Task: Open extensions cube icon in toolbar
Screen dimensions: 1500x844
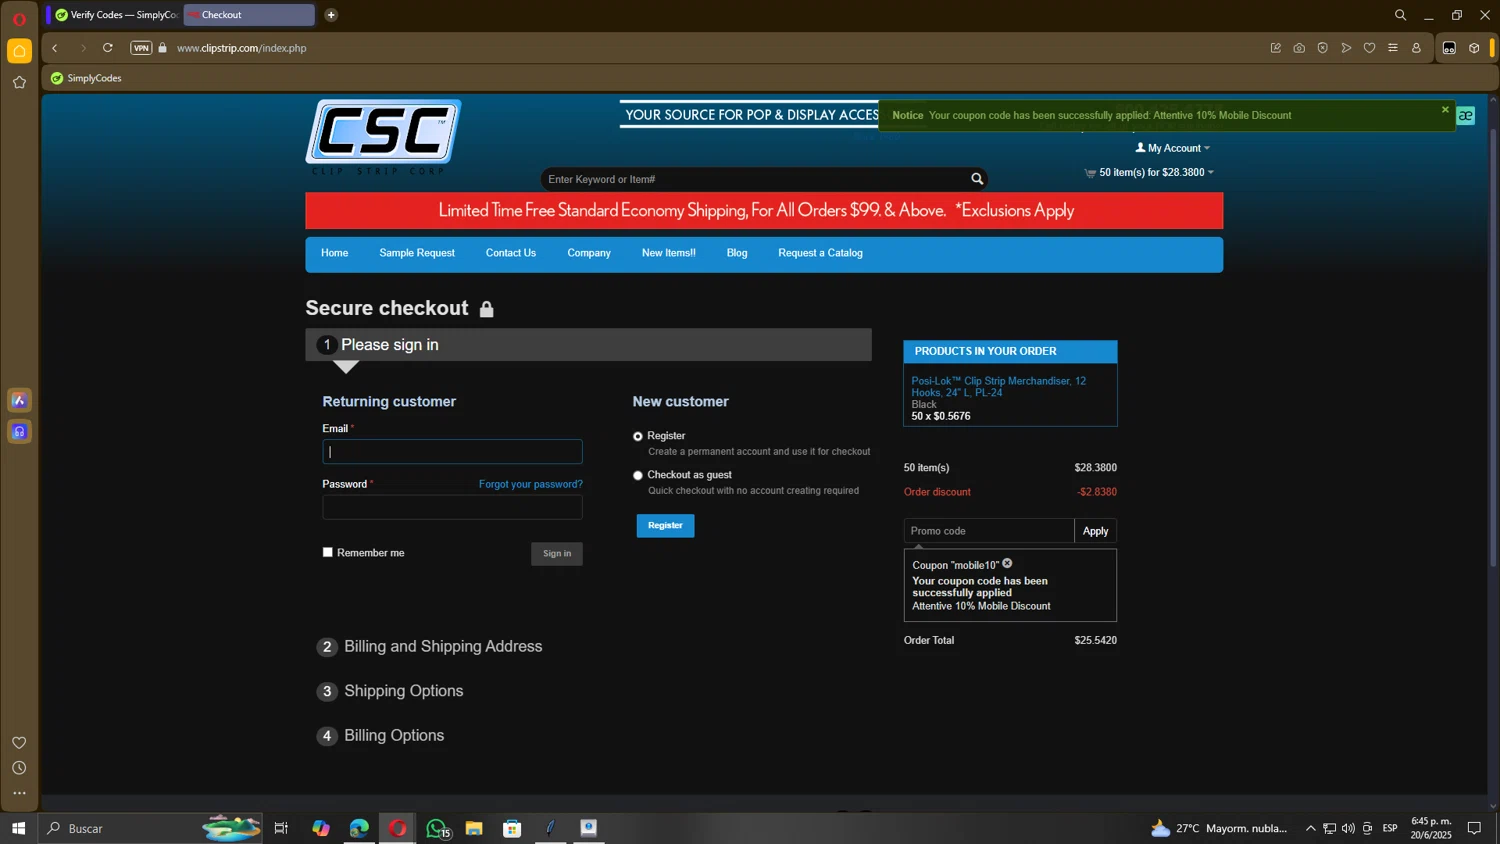Action: 1474,48
